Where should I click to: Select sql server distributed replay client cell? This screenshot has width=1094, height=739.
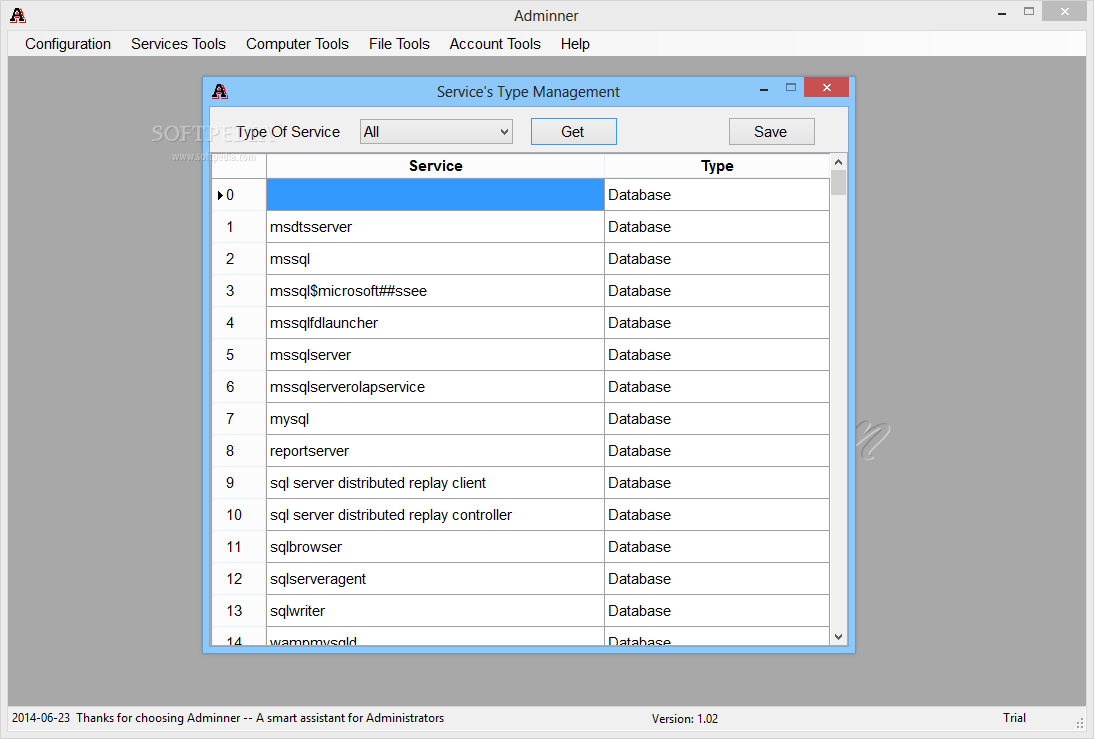coord(435,483)
